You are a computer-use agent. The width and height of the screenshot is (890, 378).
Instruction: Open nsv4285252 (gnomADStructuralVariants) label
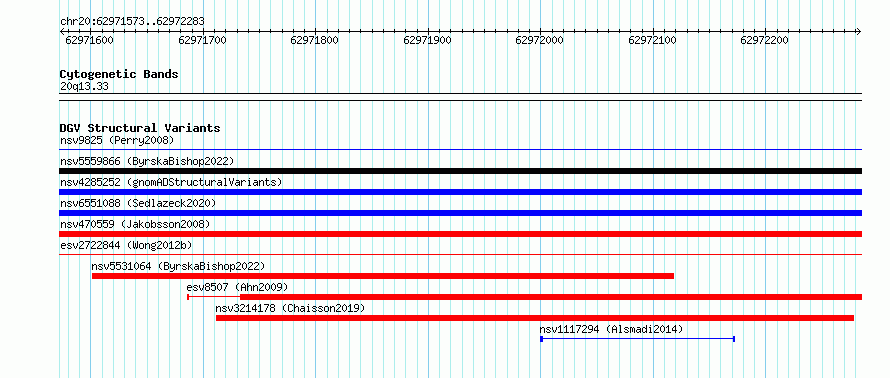[171, 182]
